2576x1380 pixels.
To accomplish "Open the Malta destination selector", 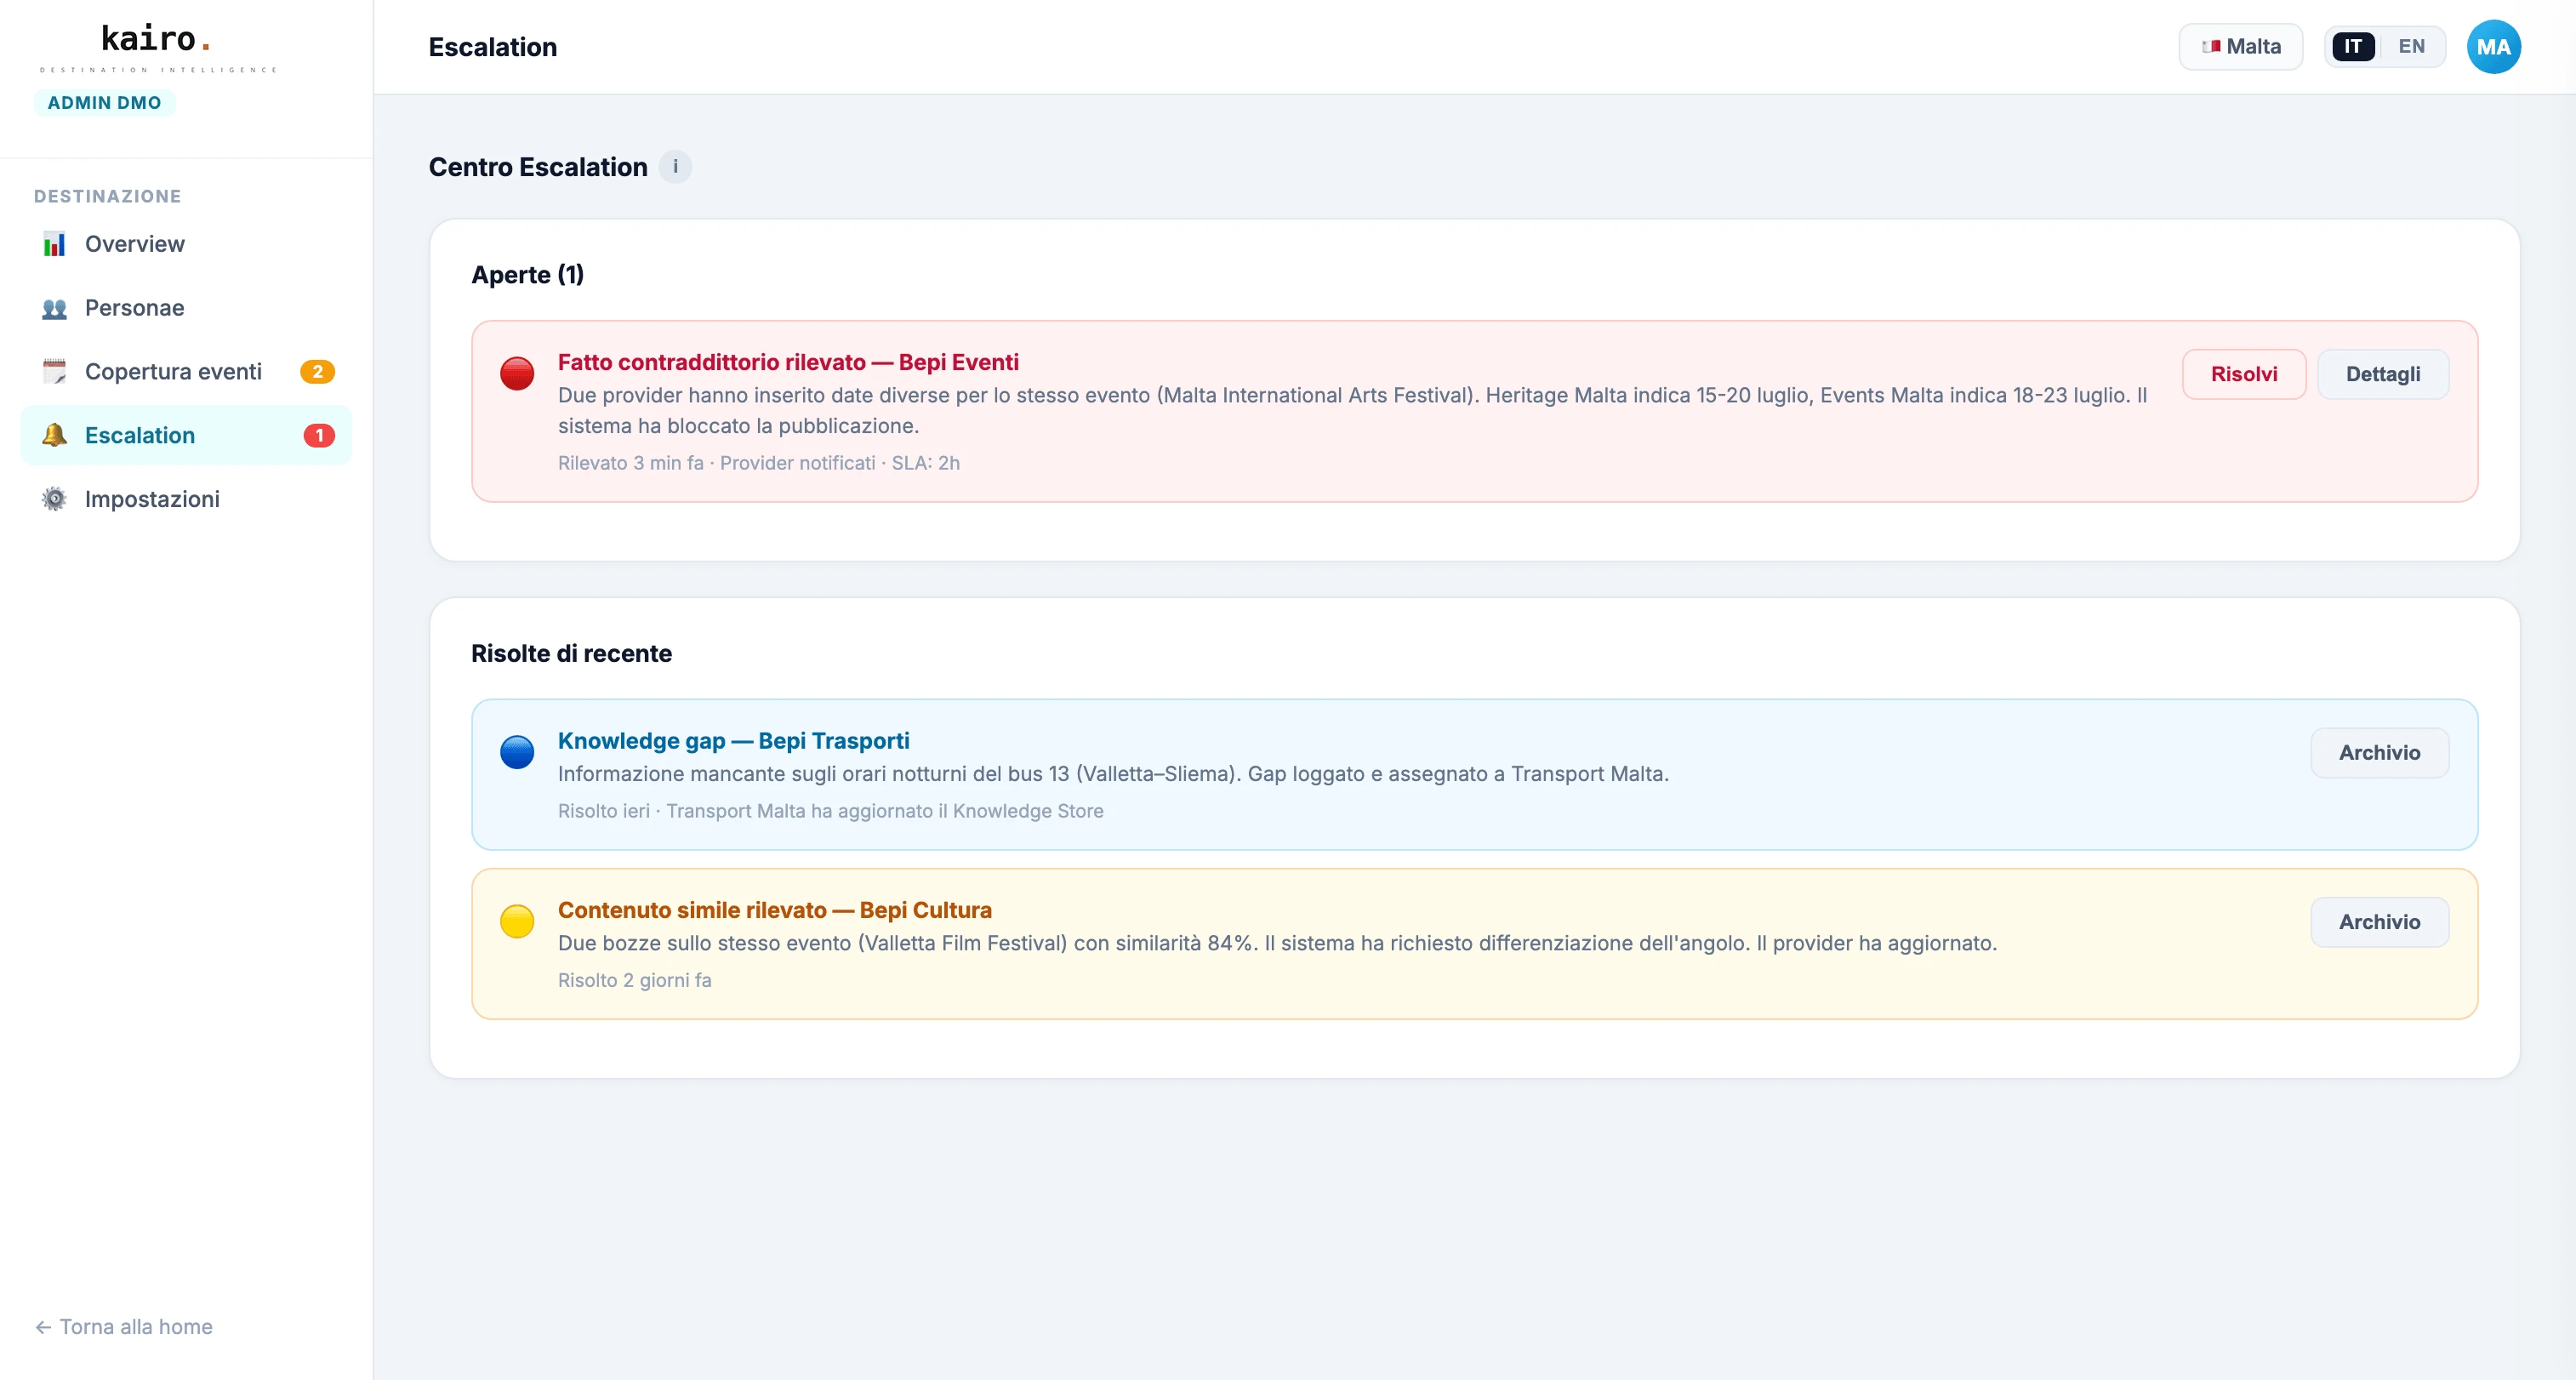I will pyautogui.click(x=2240, y=46).
